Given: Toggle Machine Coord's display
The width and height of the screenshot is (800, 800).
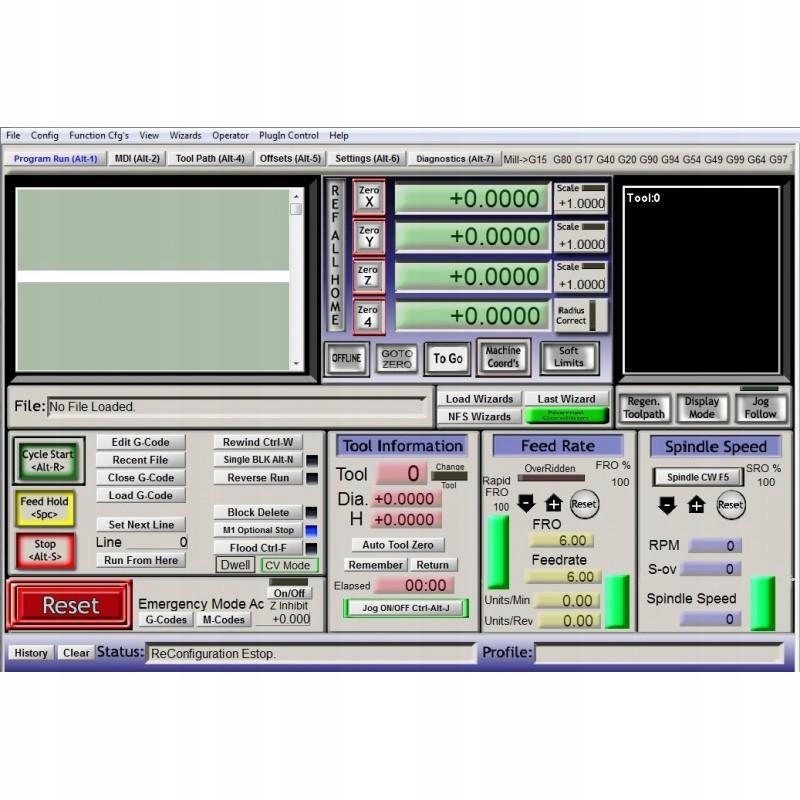Looking at the screenshot, I should [503, 357].
